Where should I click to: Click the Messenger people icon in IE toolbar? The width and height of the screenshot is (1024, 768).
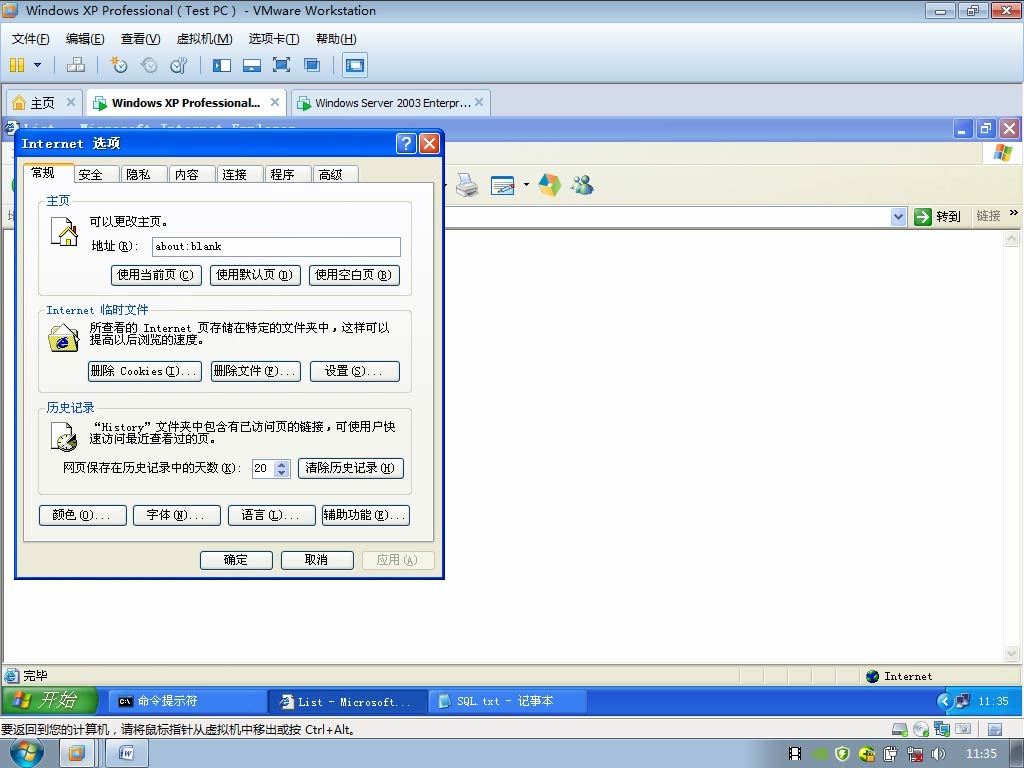(x=582, y=185)
